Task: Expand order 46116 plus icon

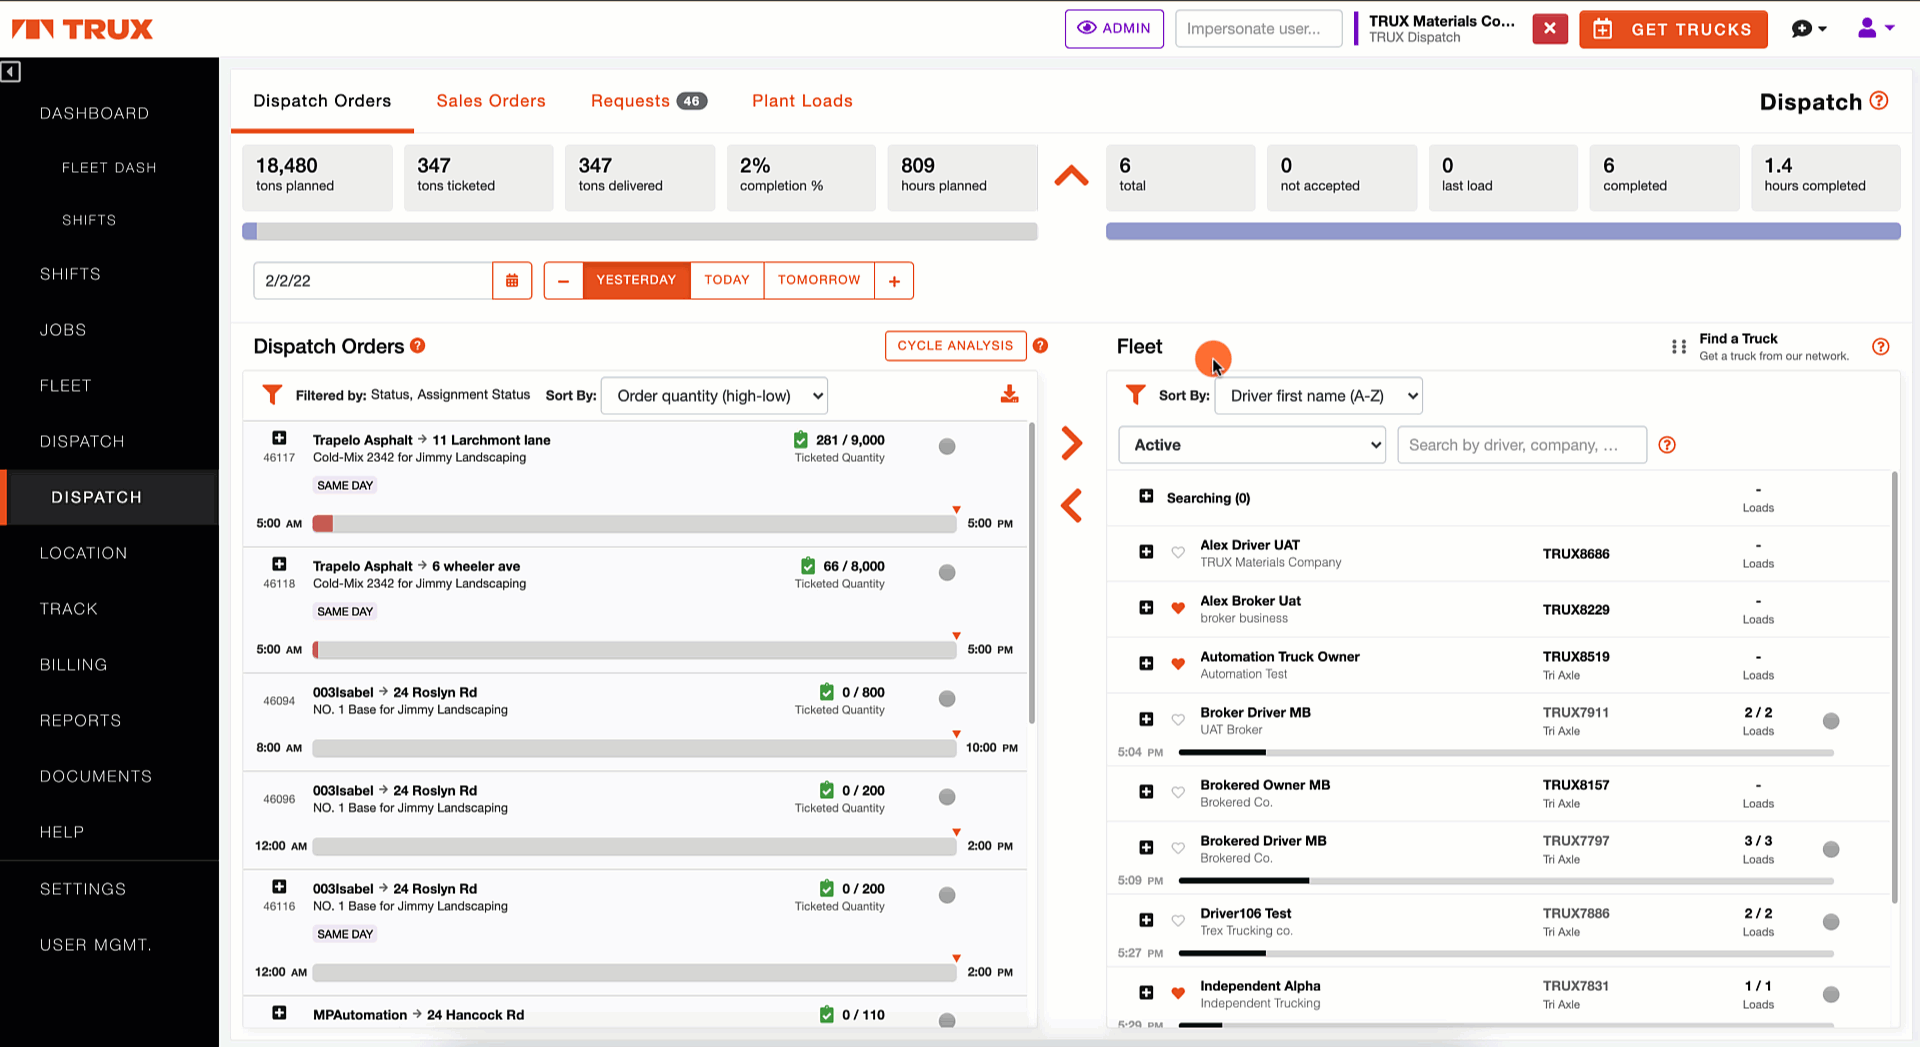Action: [x=279, y=887]
